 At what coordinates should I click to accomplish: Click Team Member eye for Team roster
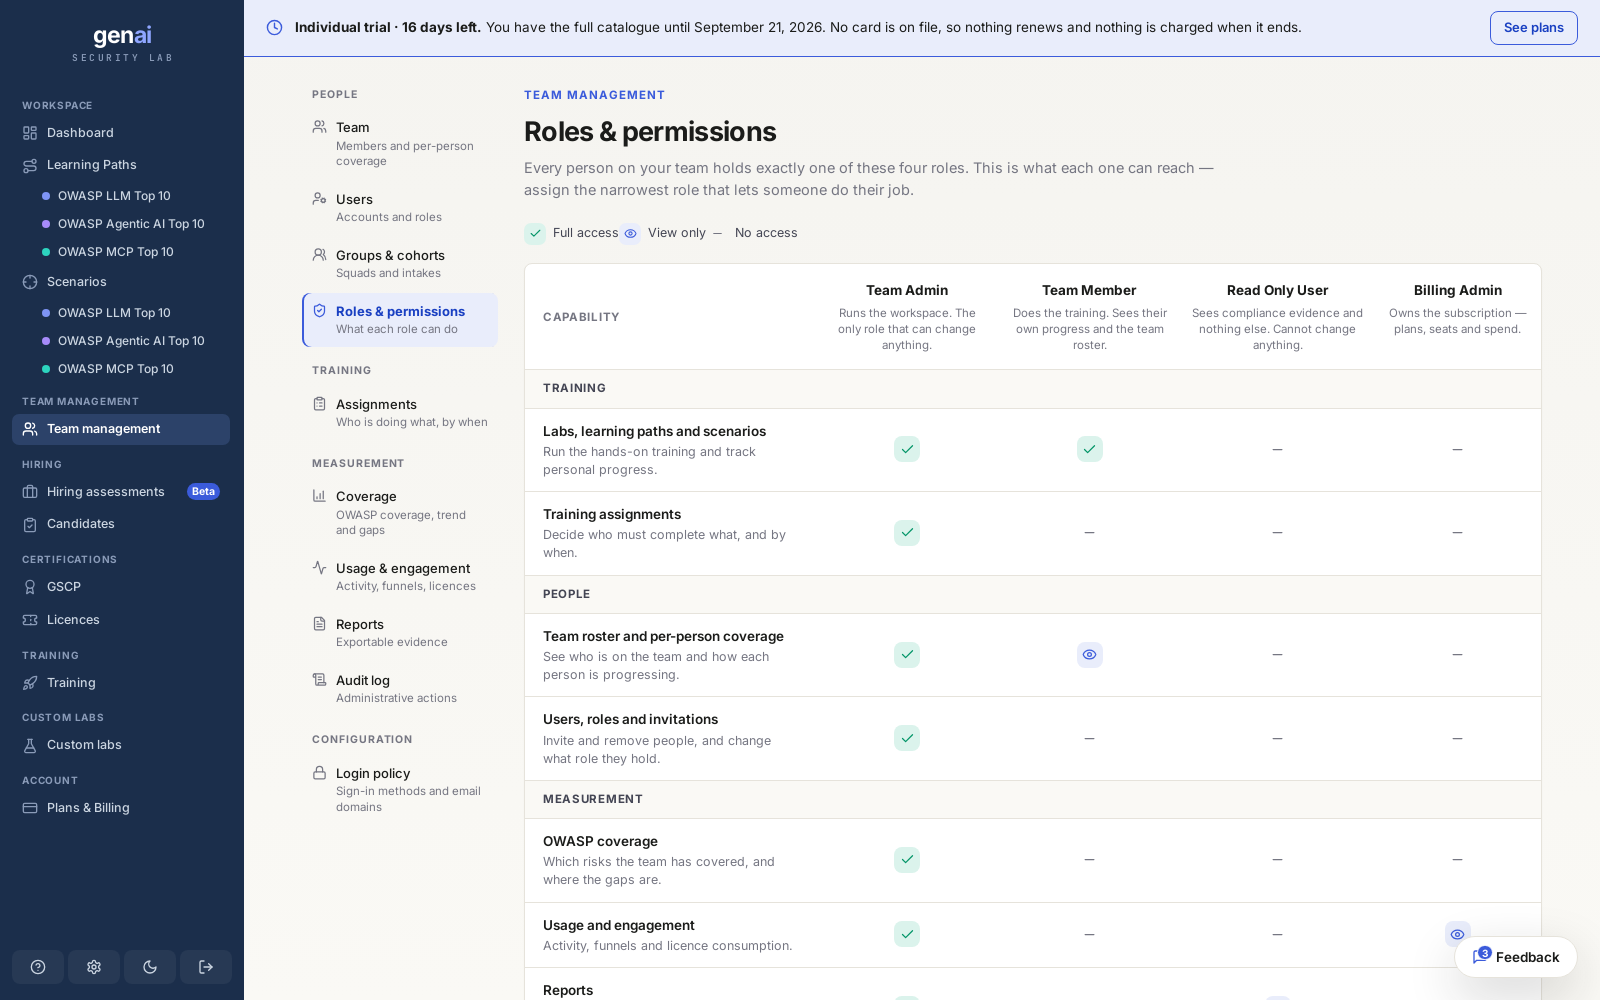coord(1090,655)
